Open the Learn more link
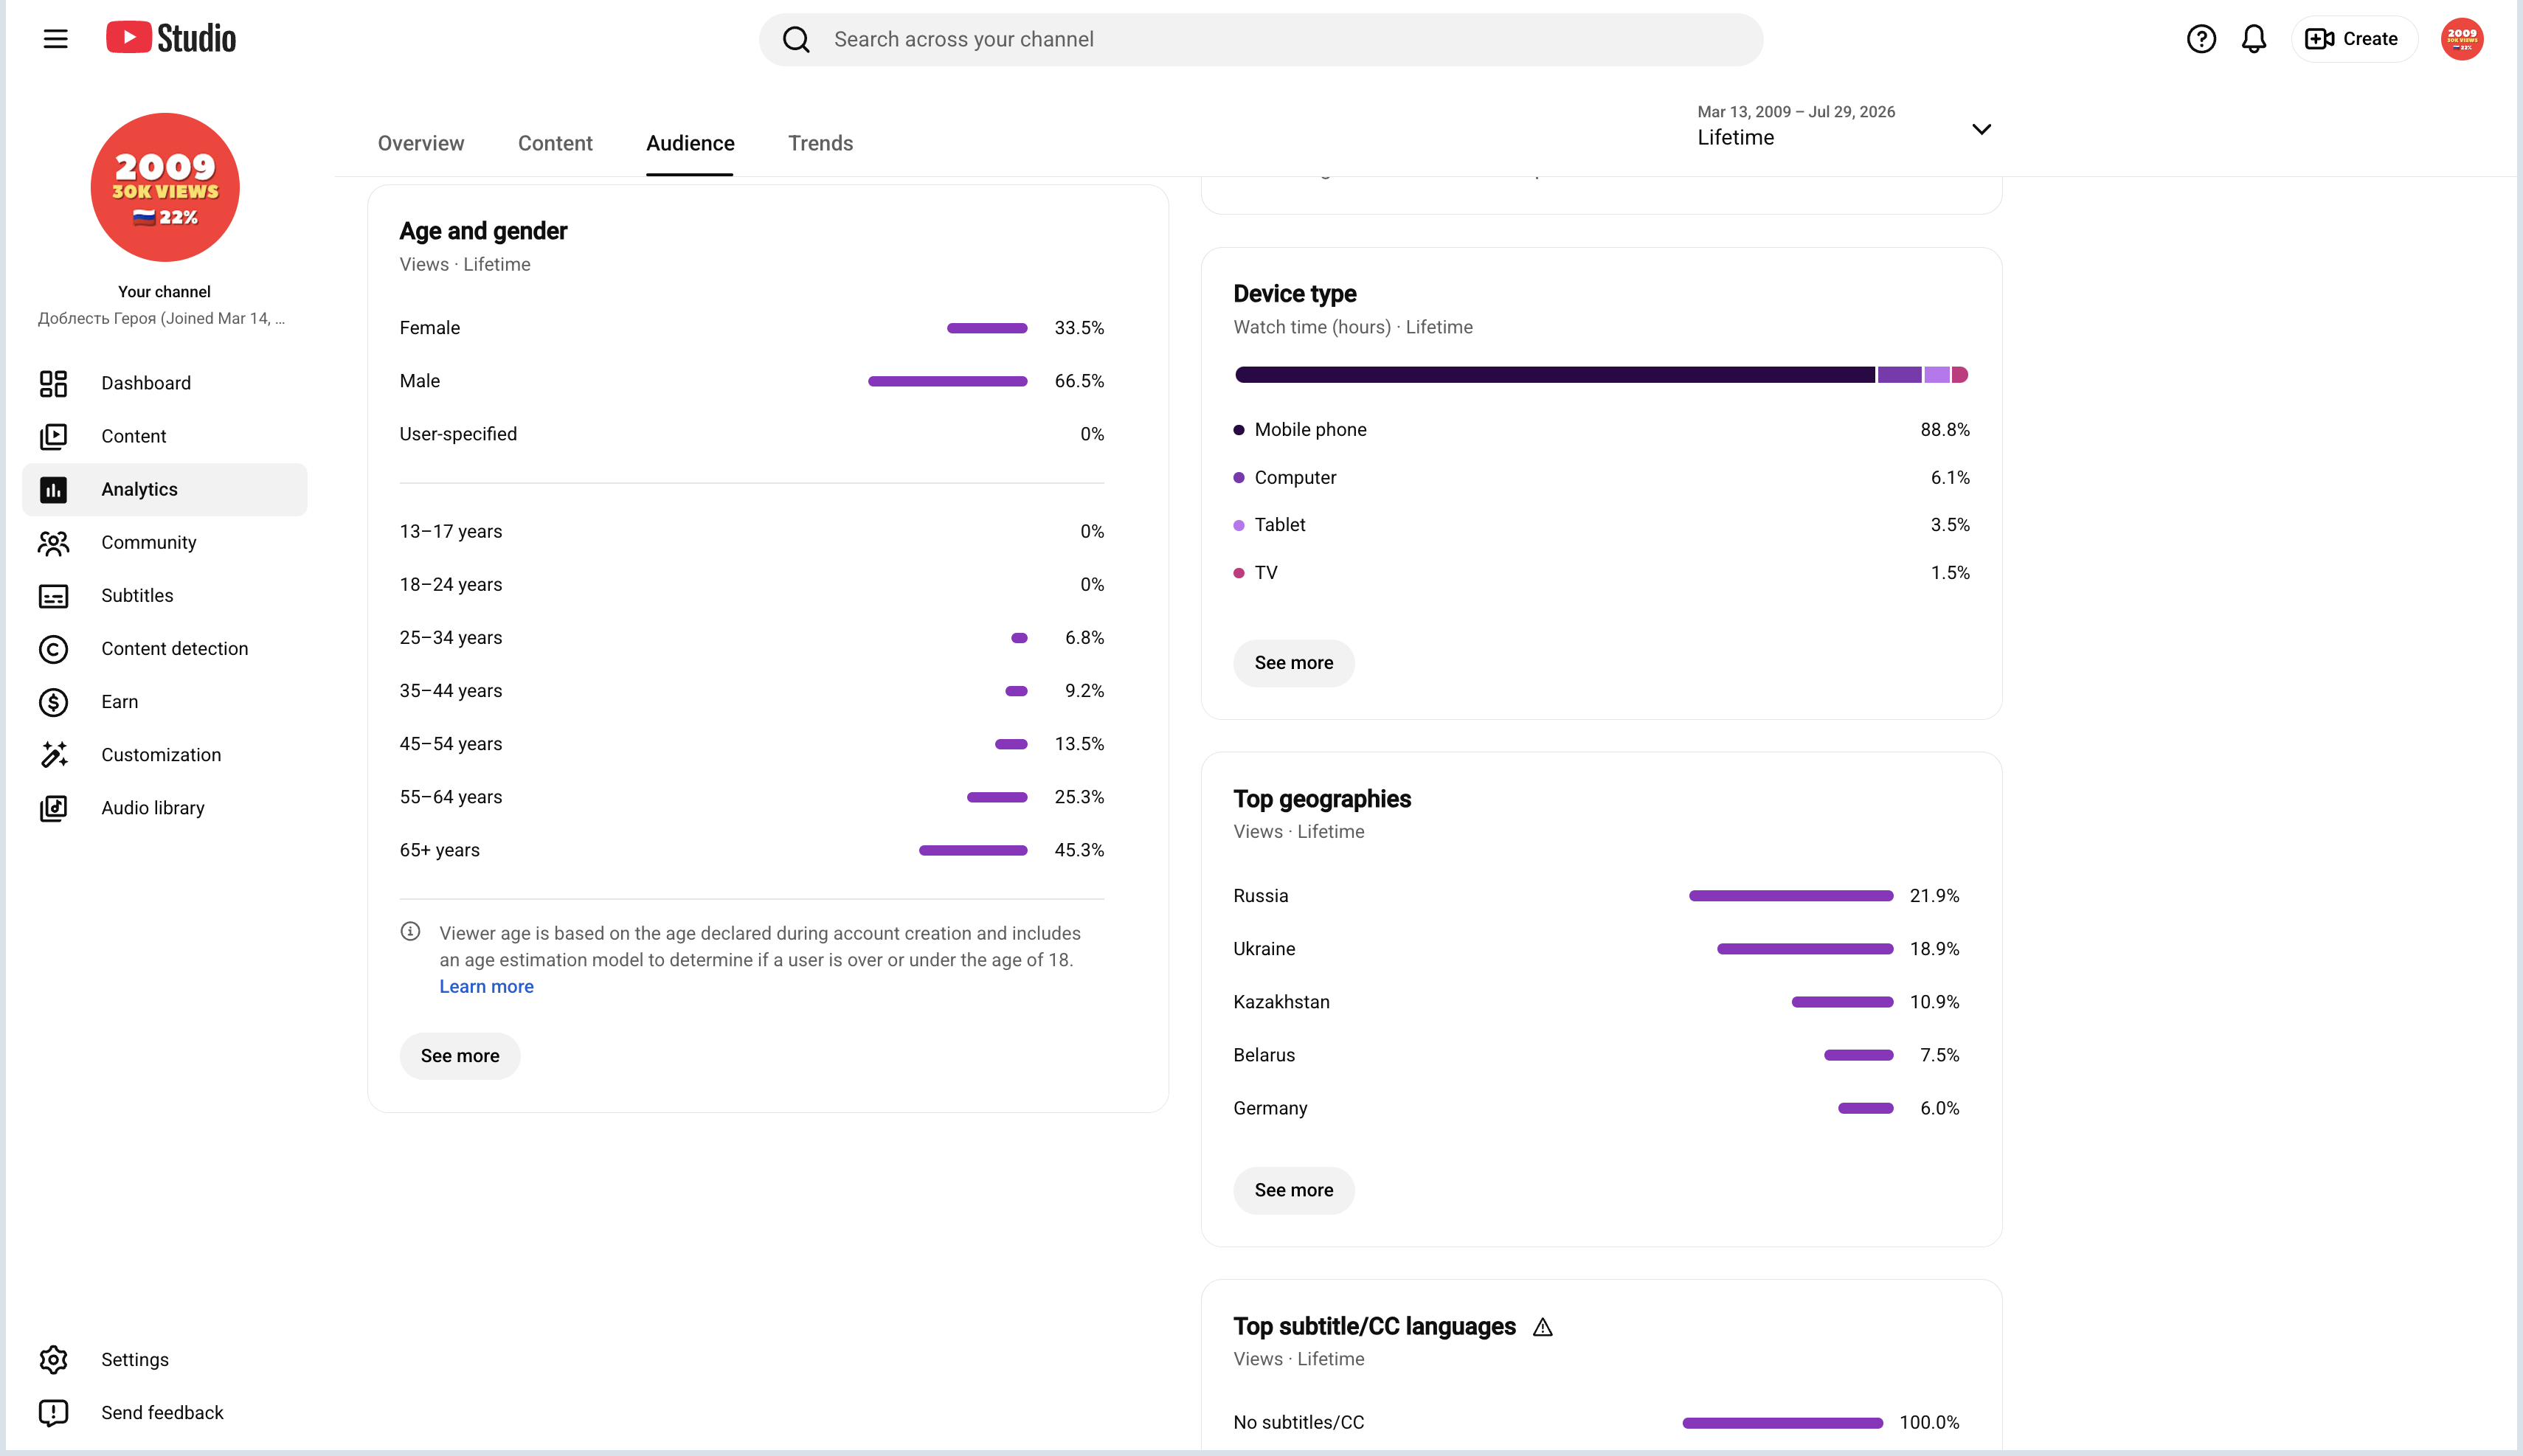This screenshot has height=1456, width=2523. click(487, 986)
